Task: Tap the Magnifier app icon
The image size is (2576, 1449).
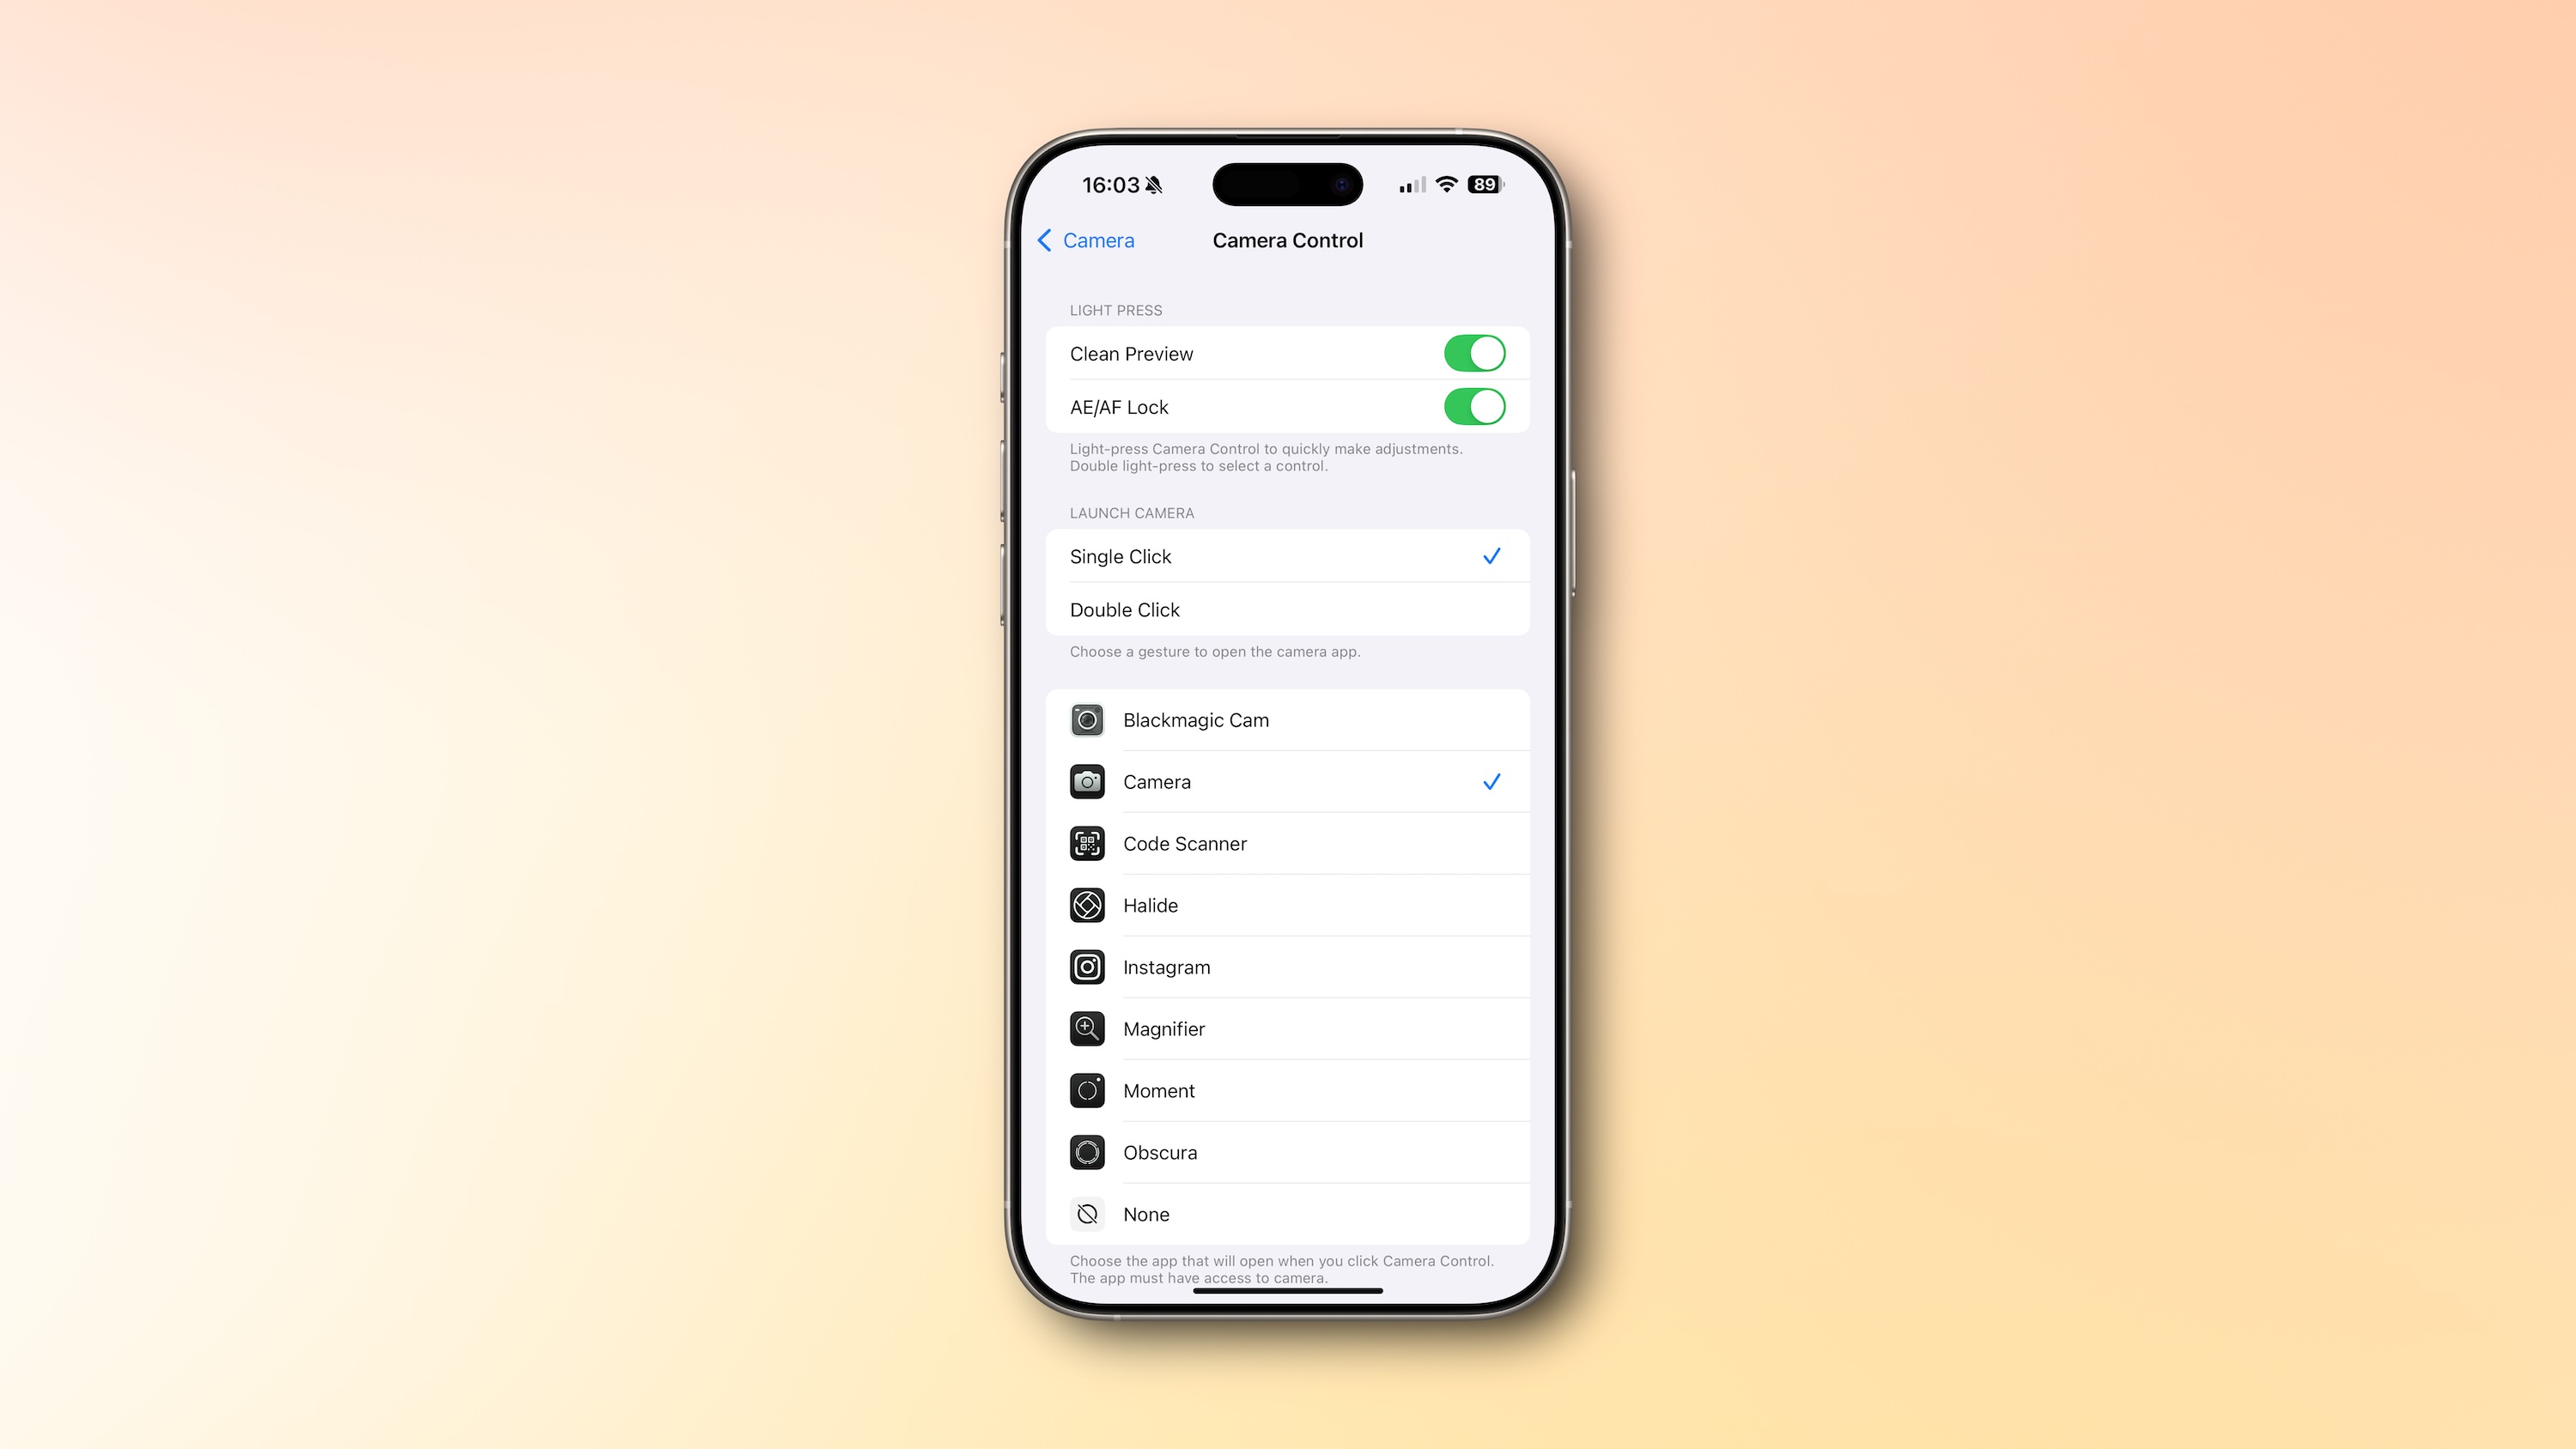Action: pos(1086,1028)
